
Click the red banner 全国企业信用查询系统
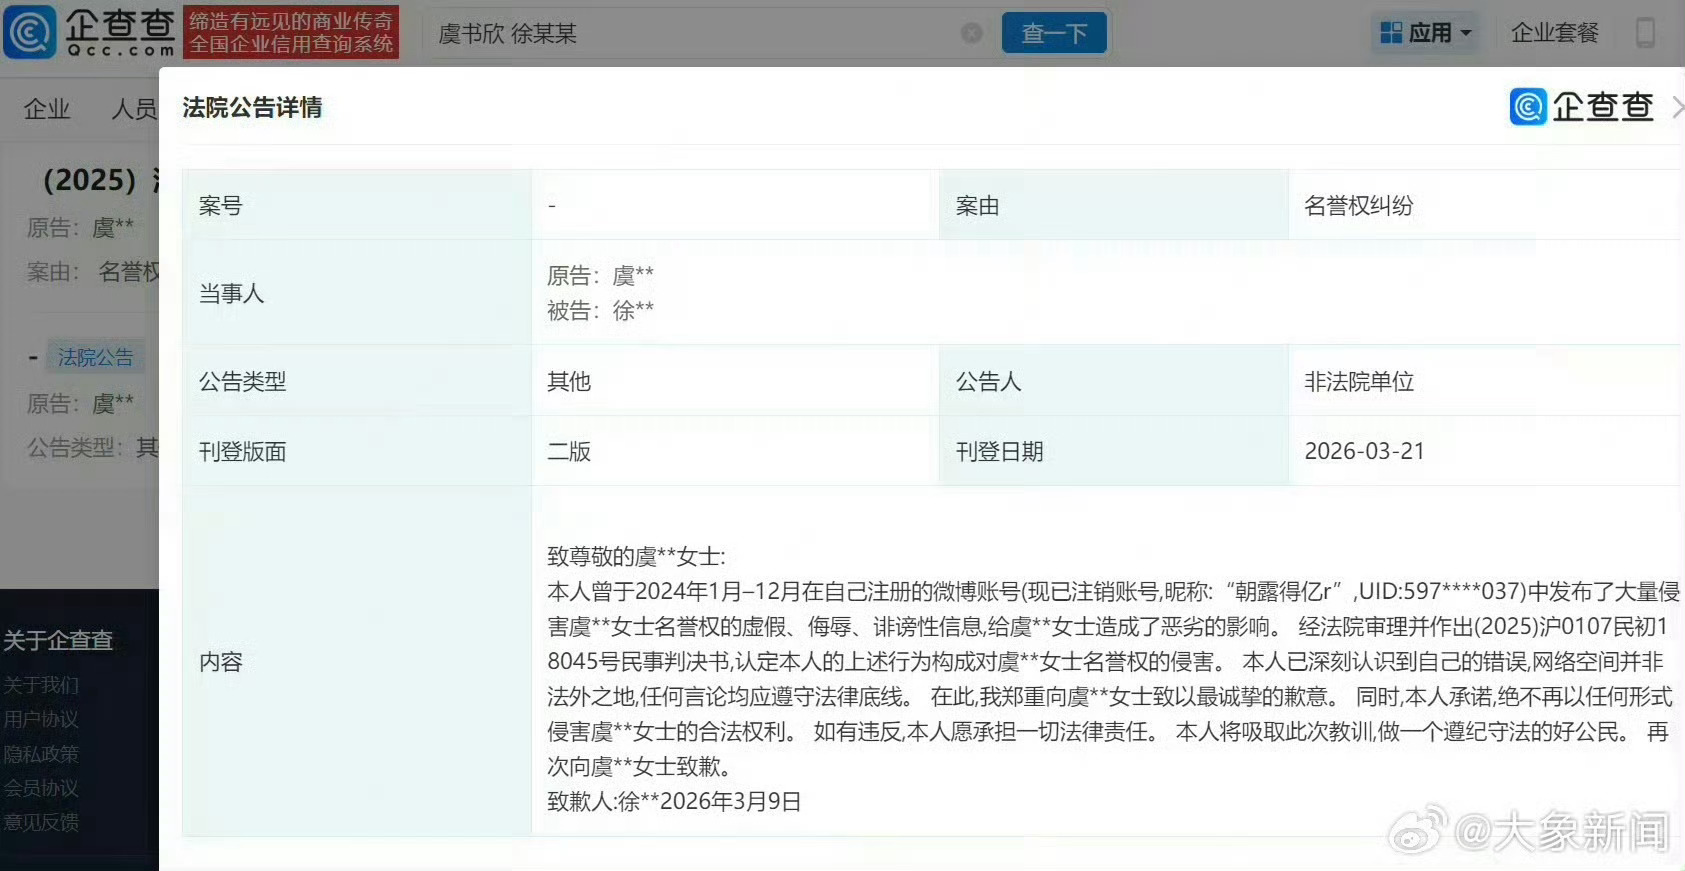pyautogui.click(x=291, y=32)
